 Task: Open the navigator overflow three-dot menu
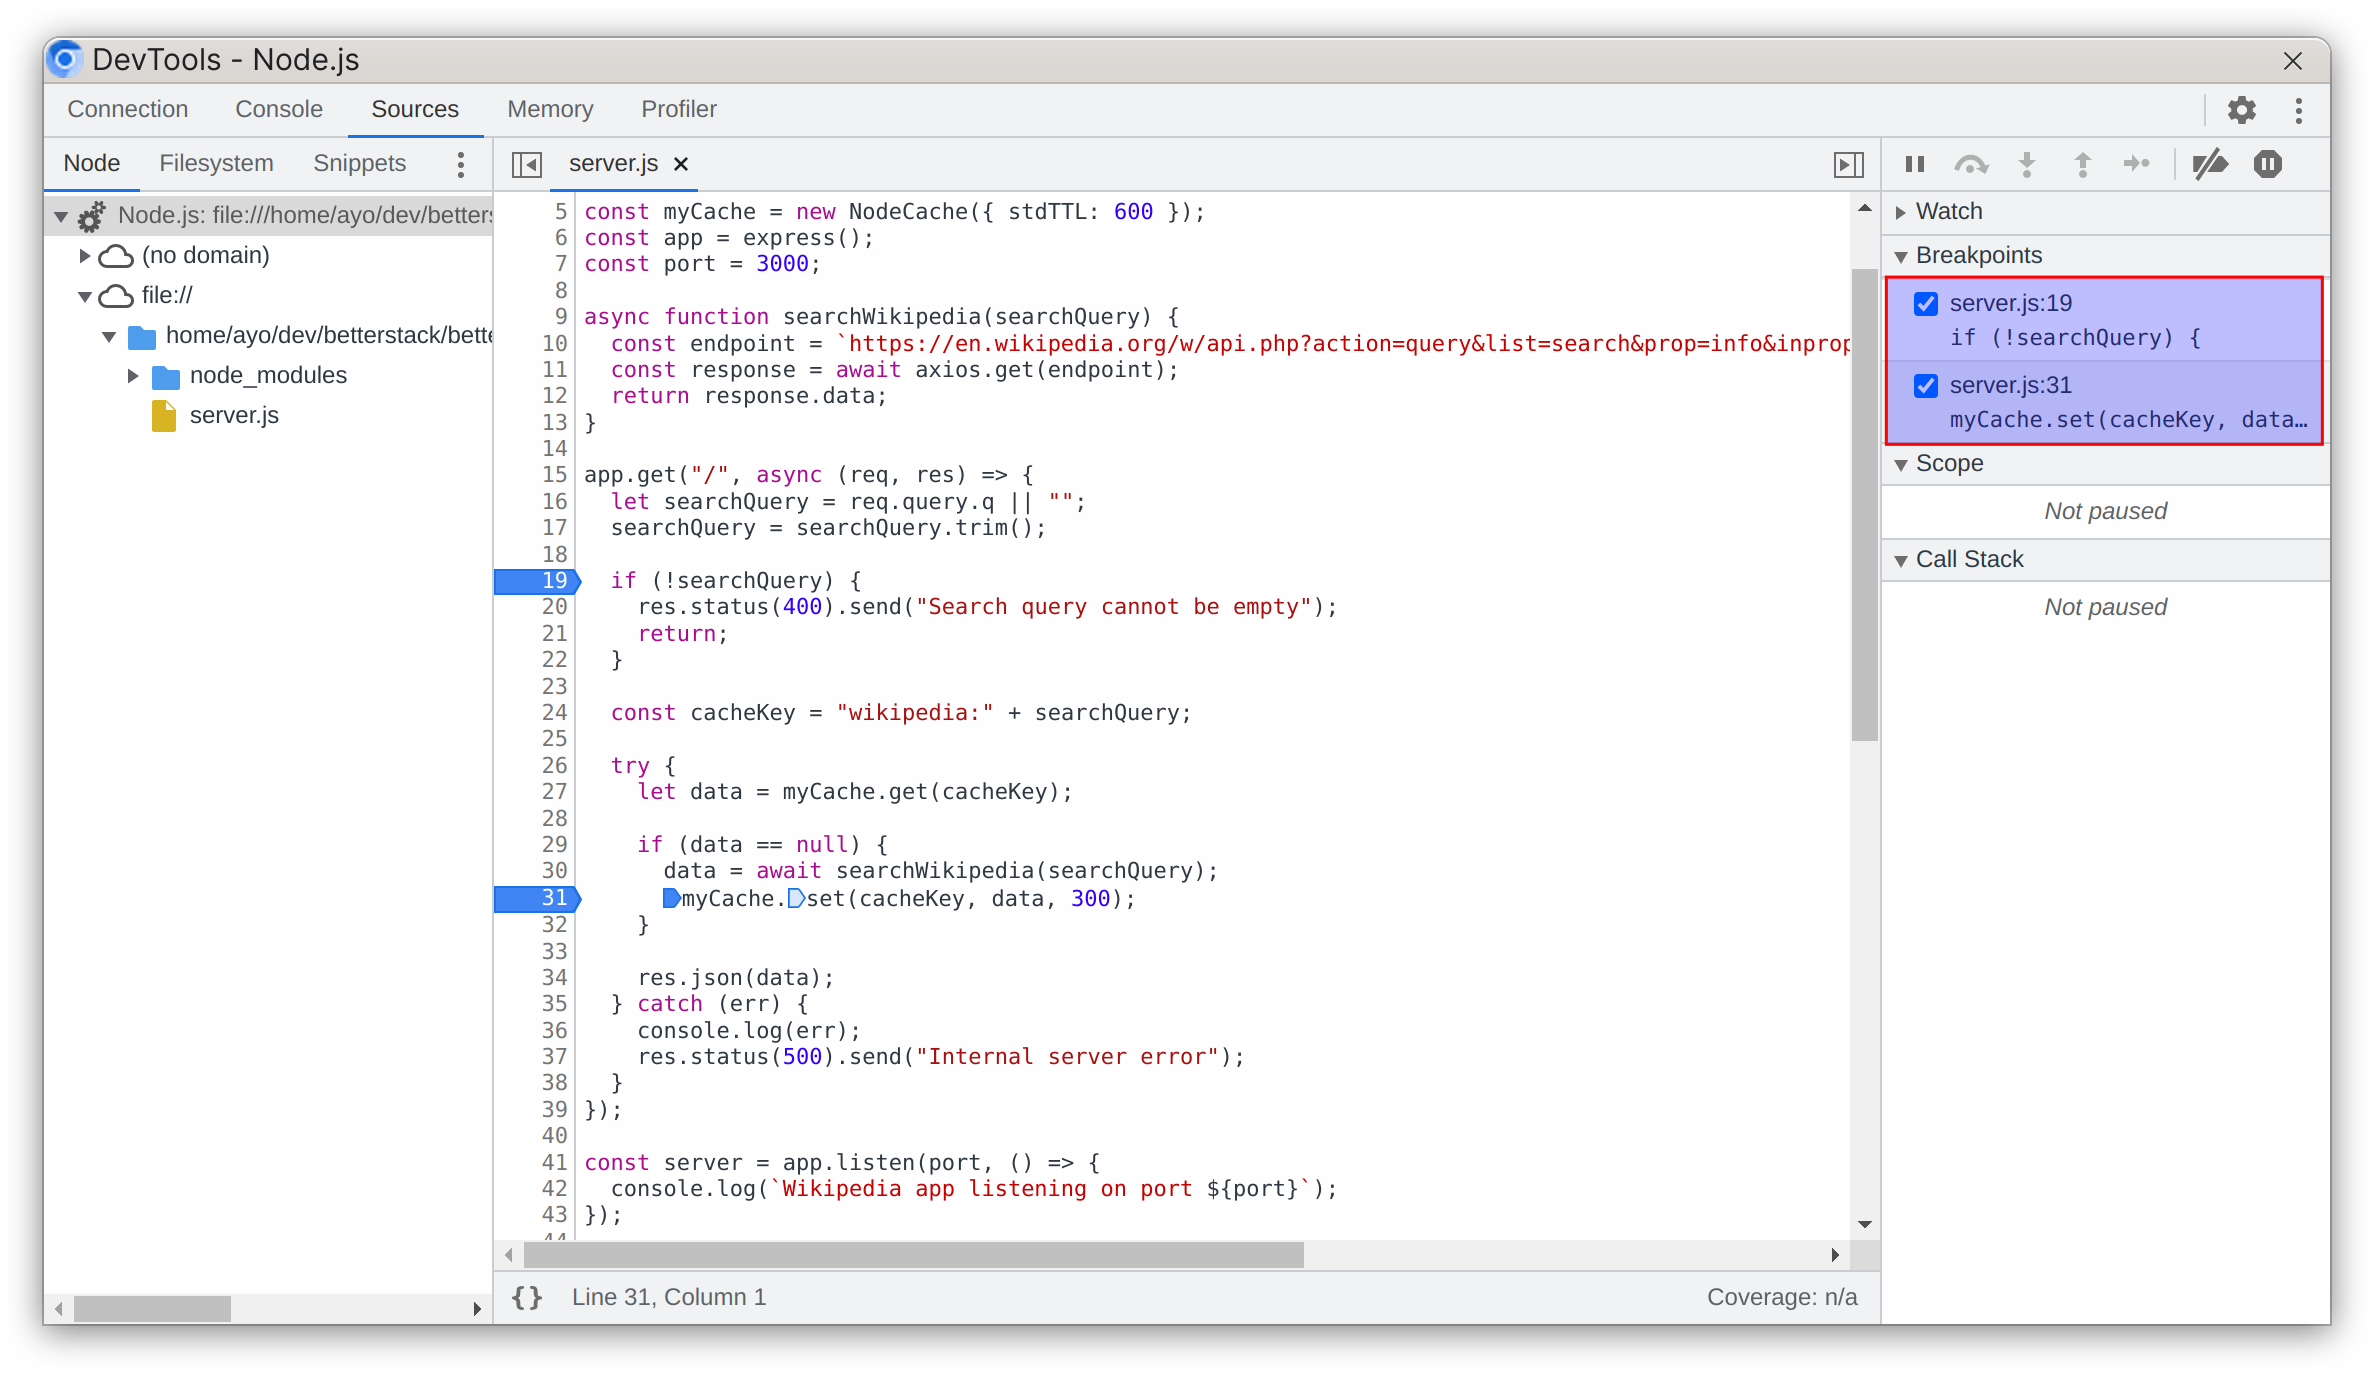pos(460,164)
